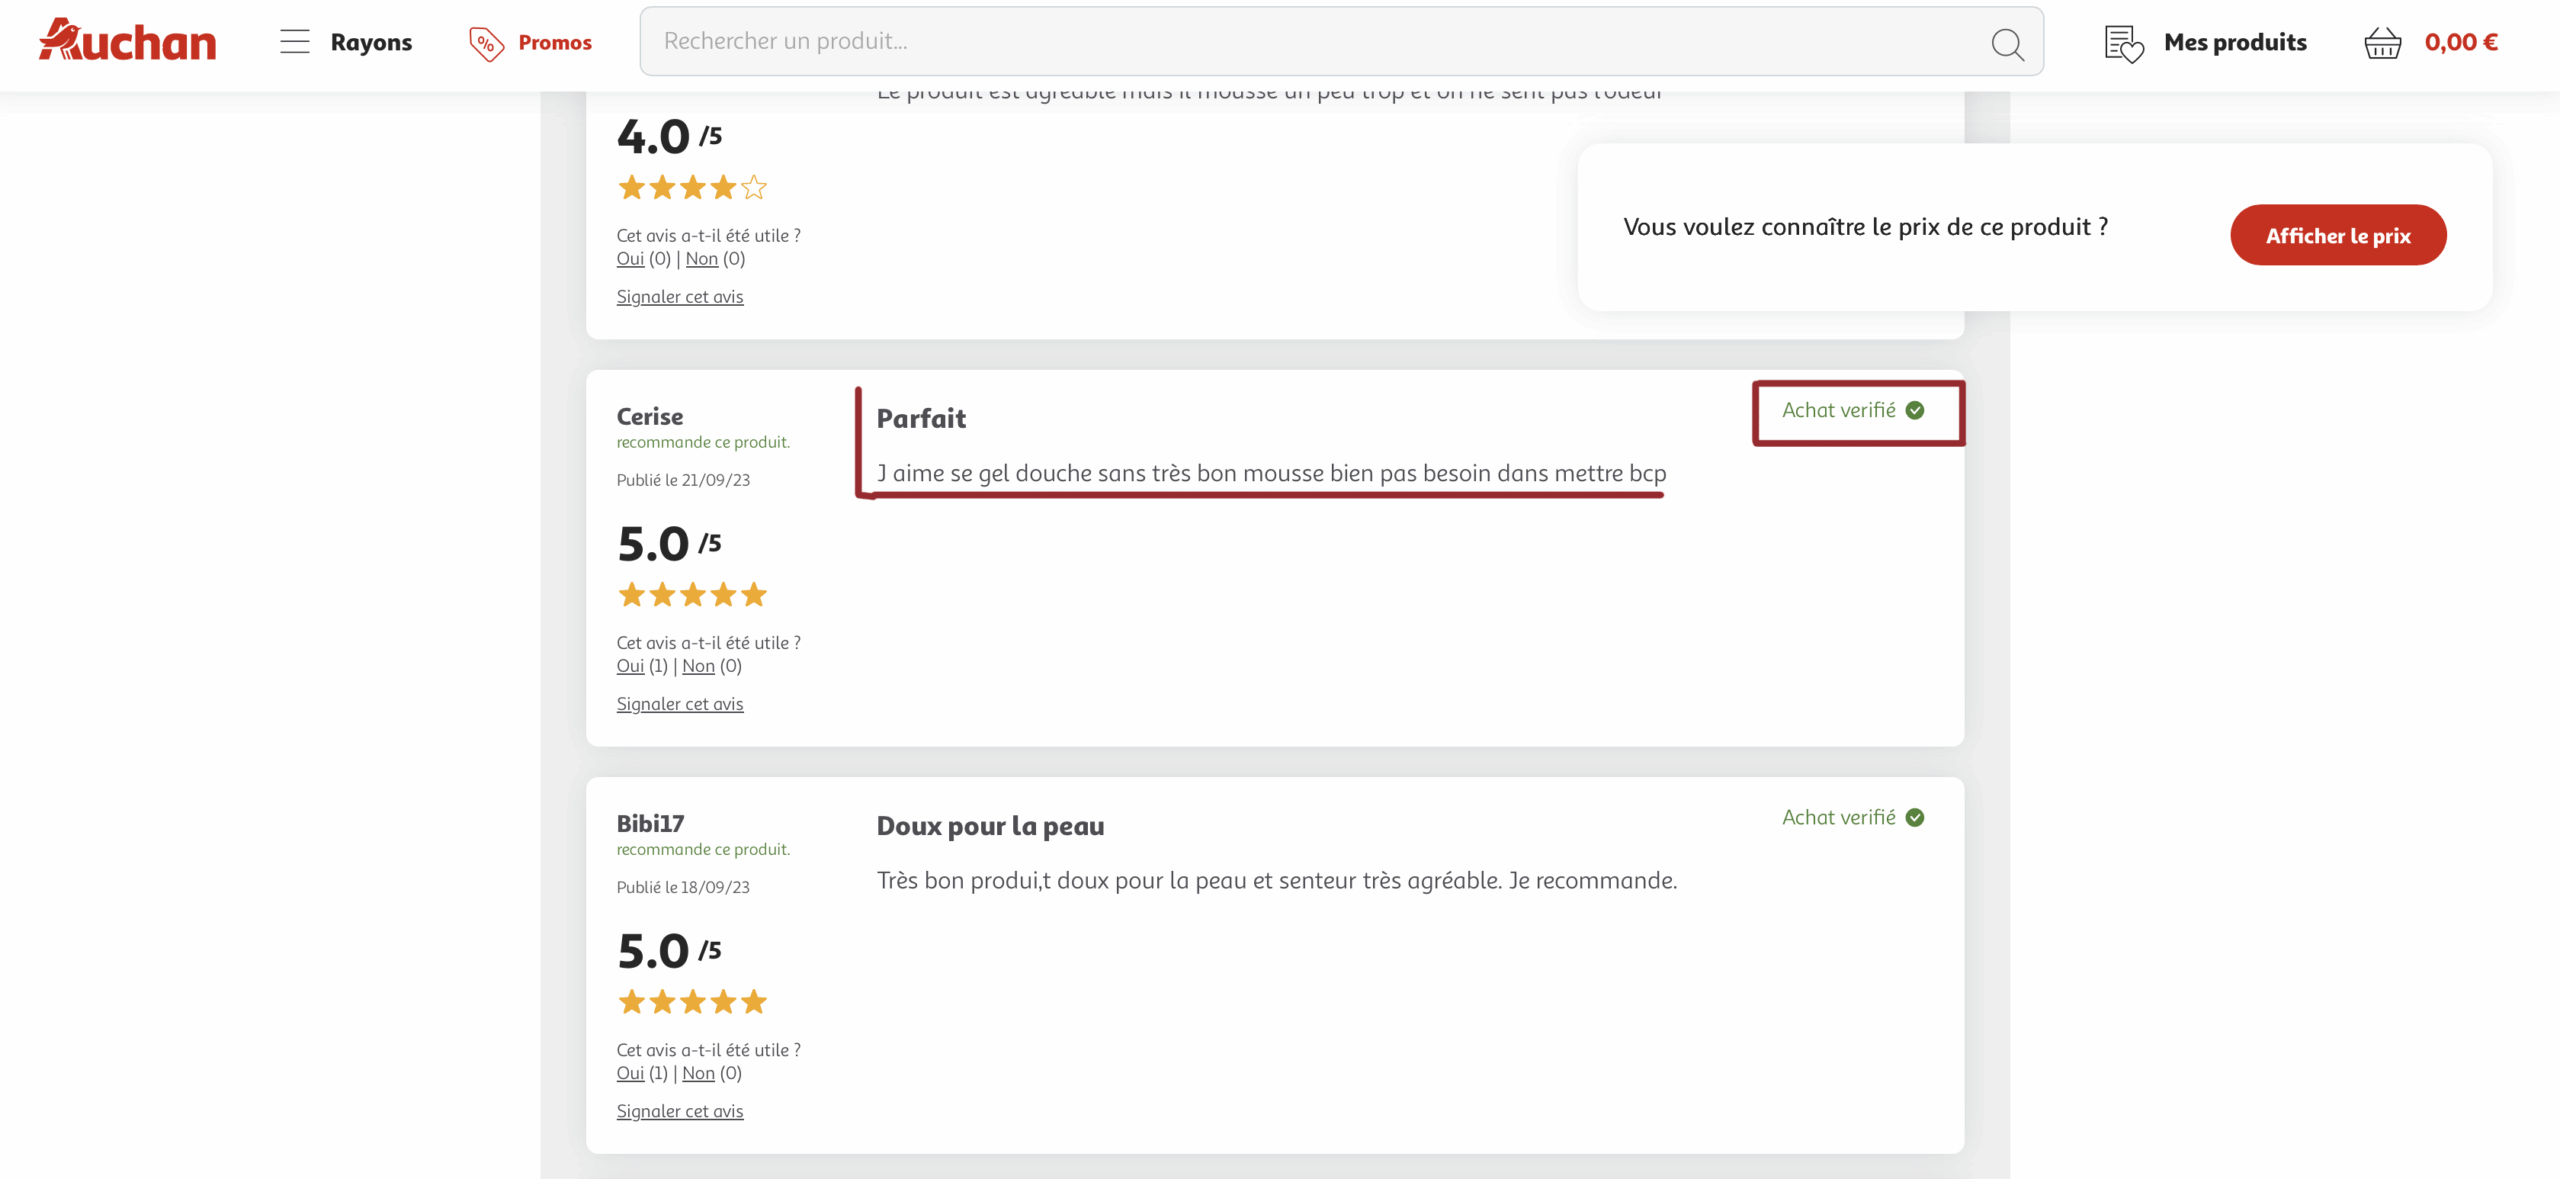Screen dimensions: 2560x1179
Task: Click the Promos tag icon
Action: point(486,43)
